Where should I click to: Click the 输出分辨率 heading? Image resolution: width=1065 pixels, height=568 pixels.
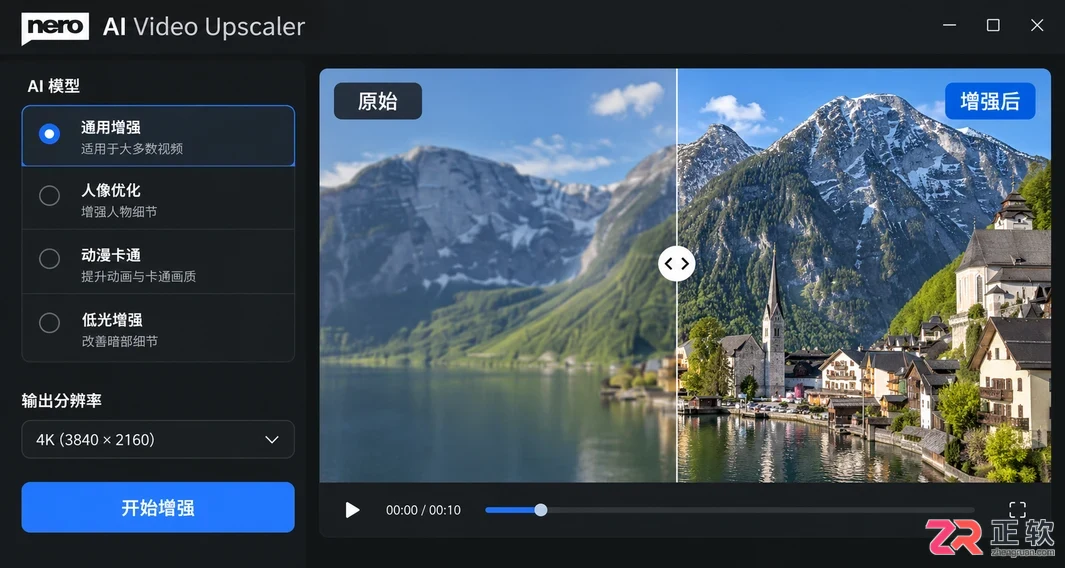tap(62, 401)
